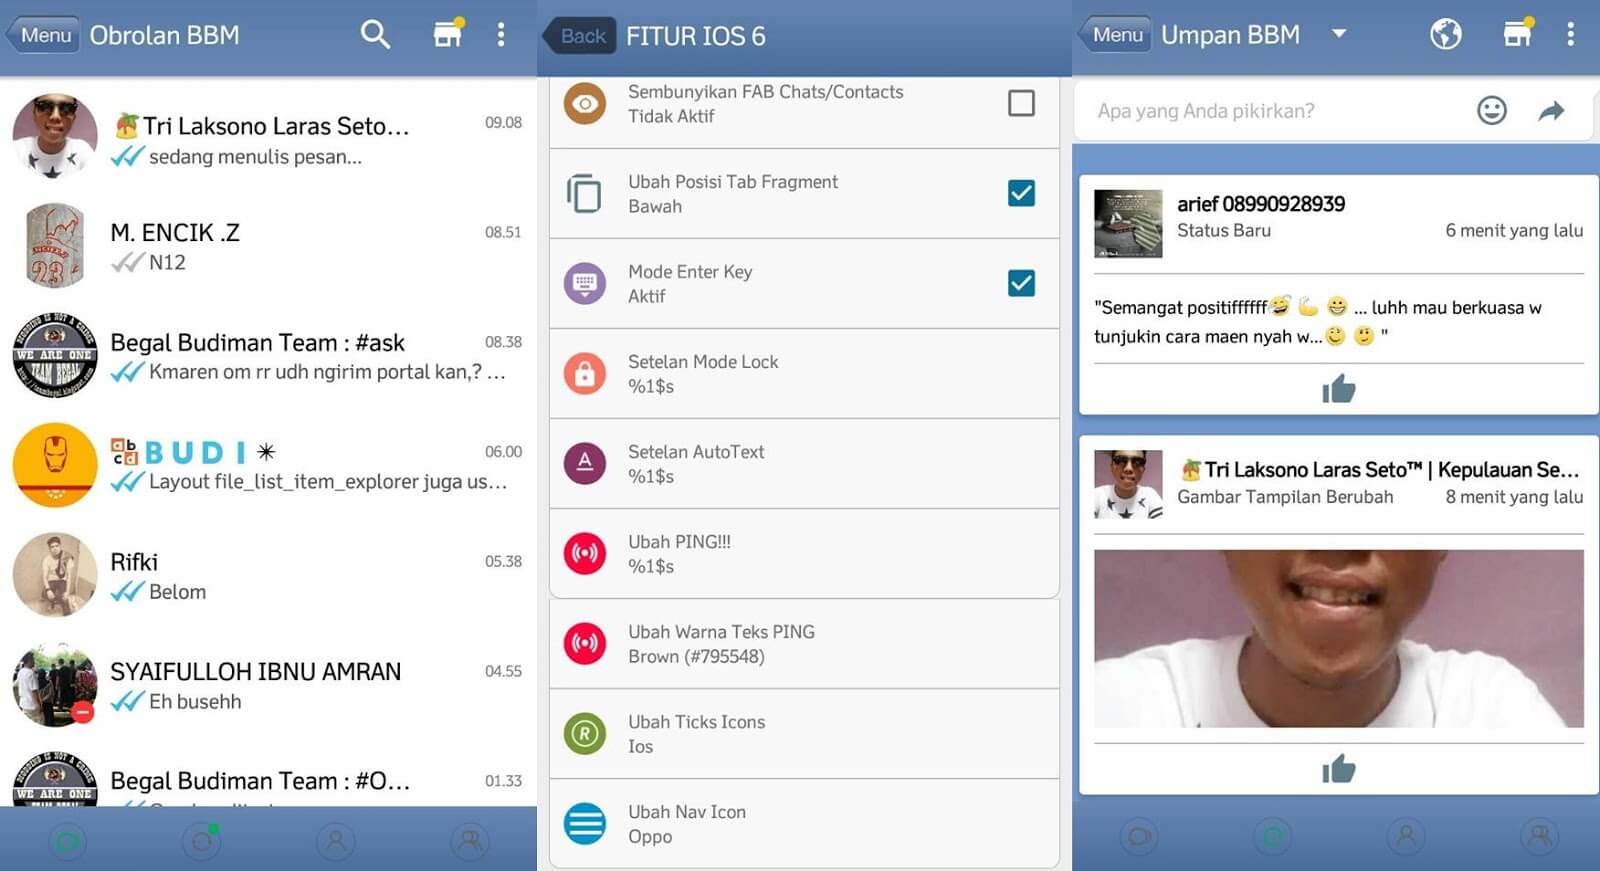The width and height of the screenshot is (1600, 871).
Task: Like arief's status with thumbs-up icon
Action: [1338, 389]
